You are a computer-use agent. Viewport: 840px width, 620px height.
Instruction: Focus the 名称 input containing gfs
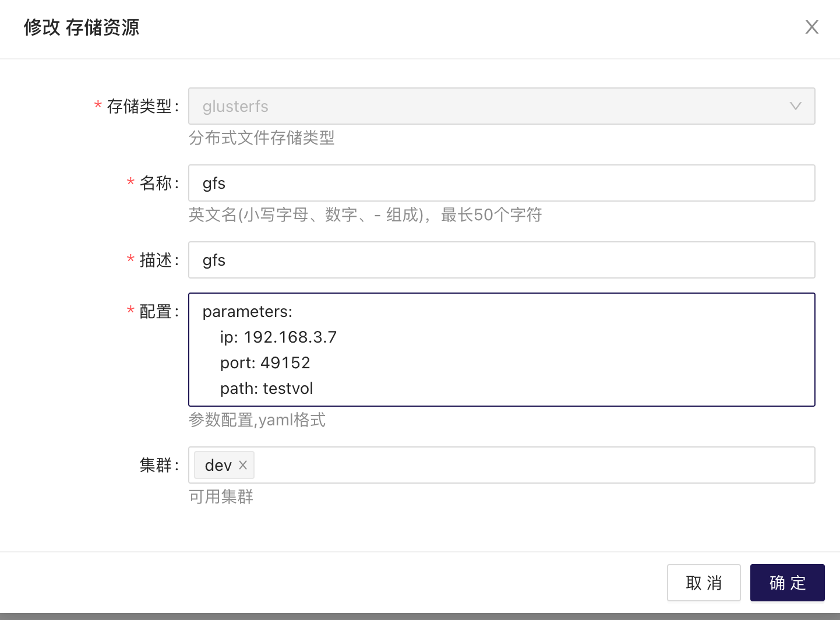[501, 183]
